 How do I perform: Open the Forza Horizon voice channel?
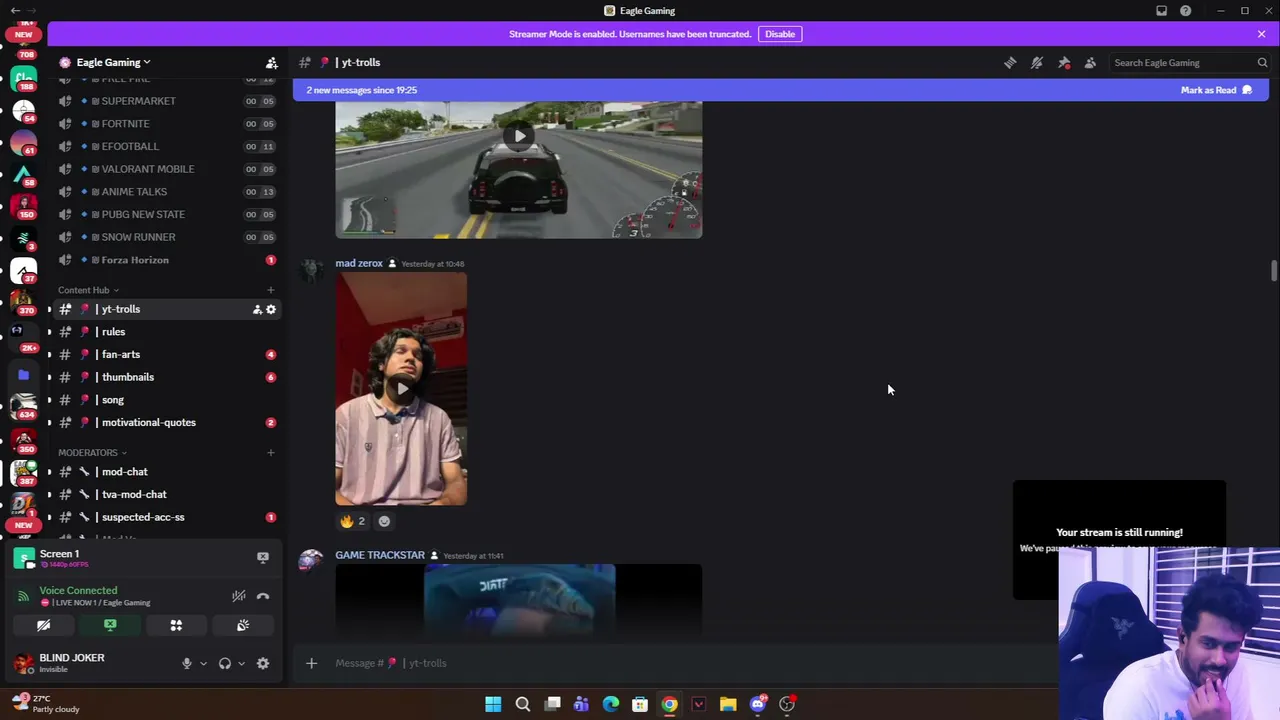click(x=166, y=260)
